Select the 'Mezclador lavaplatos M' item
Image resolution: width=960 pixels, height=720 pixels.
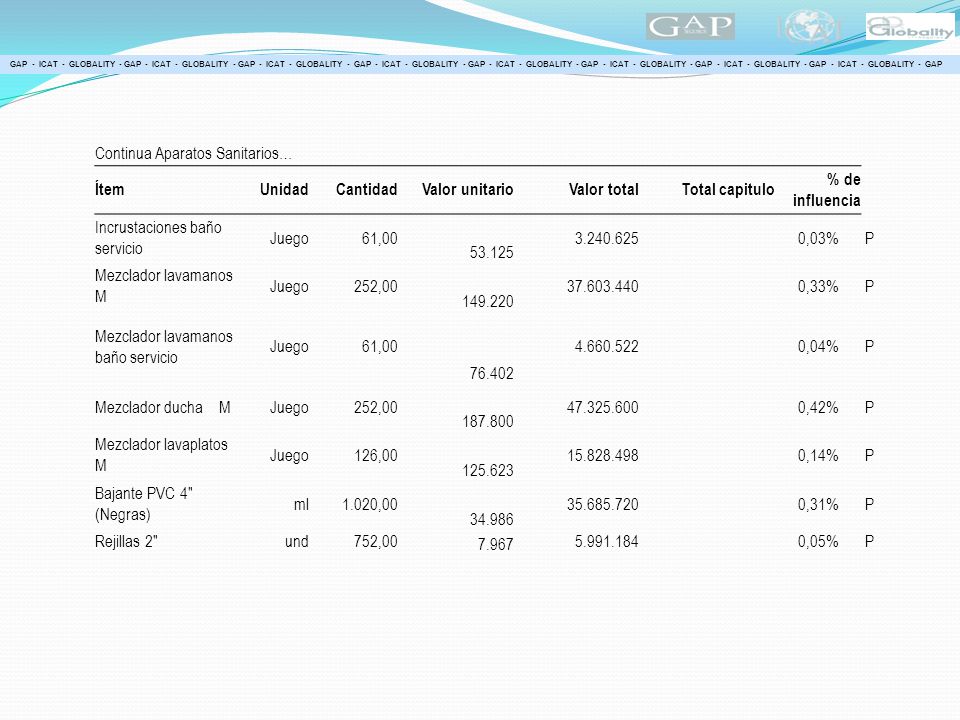coord(161,455)
